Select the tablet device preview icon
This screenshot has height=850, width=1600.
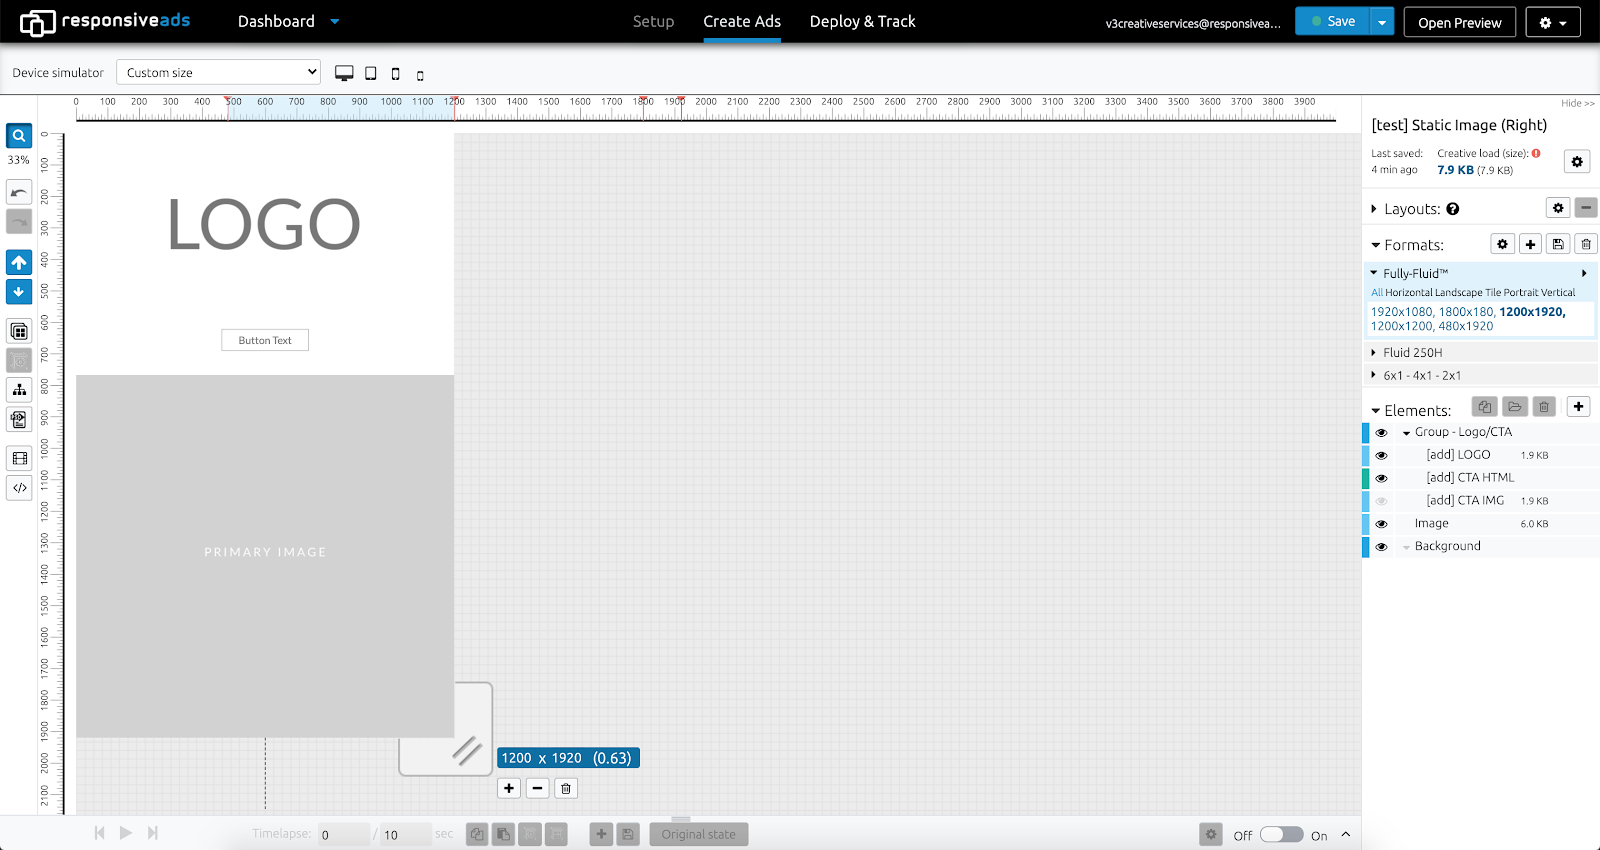tap(371, 73)
